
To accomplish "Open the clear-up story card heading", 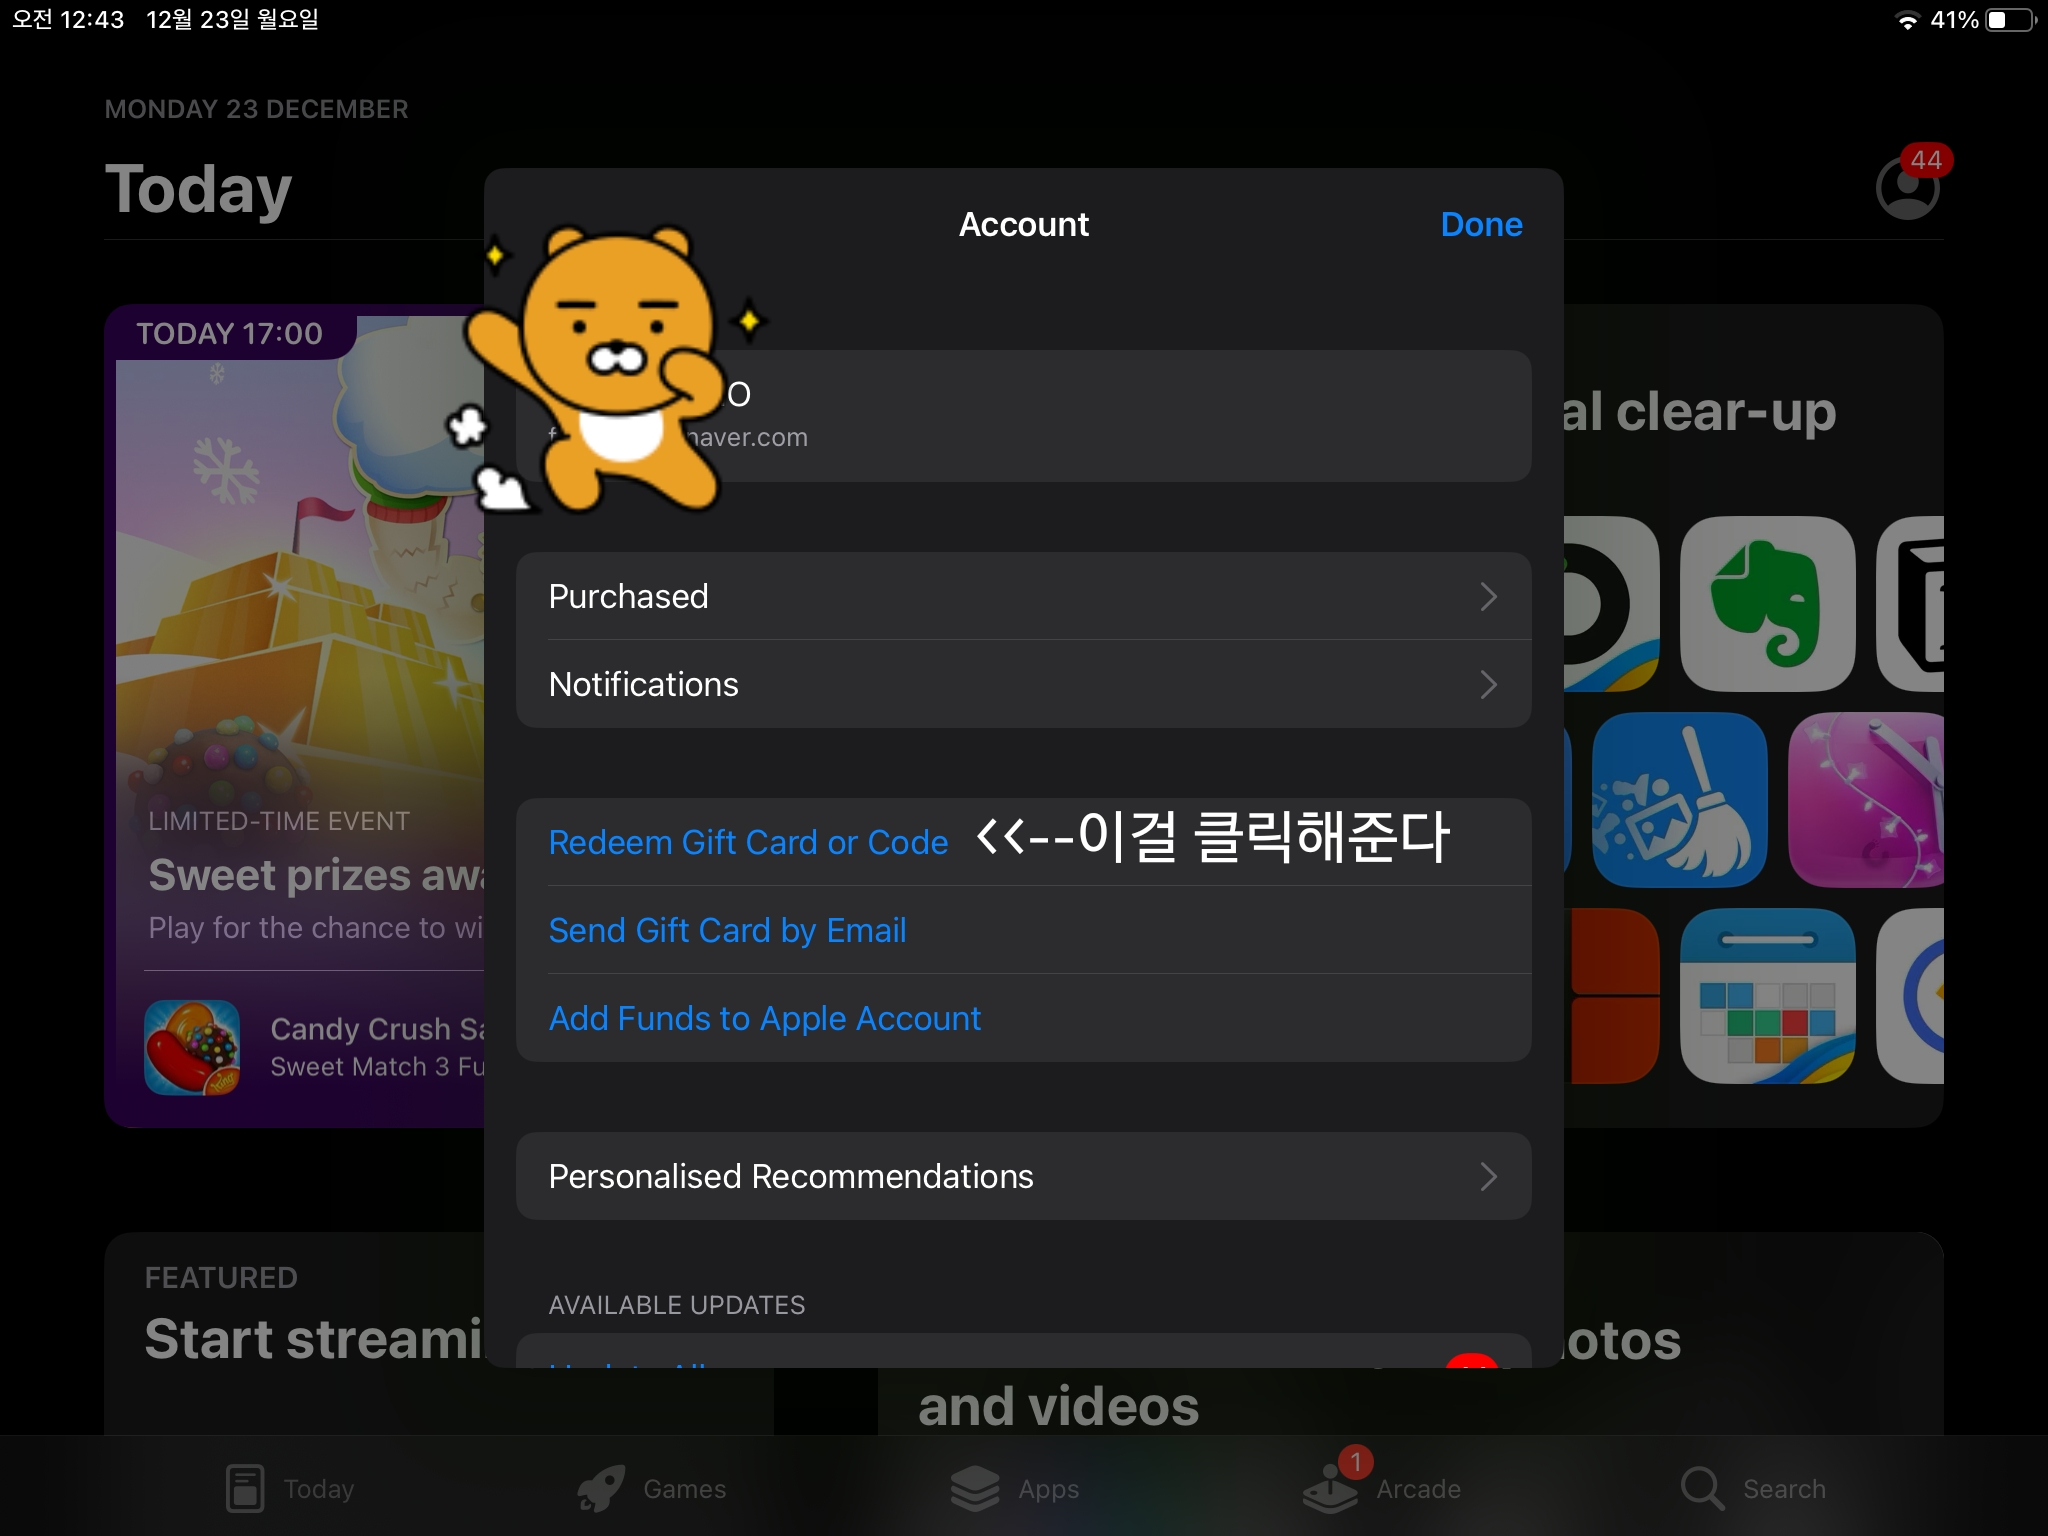I will tap(1699, 411).
